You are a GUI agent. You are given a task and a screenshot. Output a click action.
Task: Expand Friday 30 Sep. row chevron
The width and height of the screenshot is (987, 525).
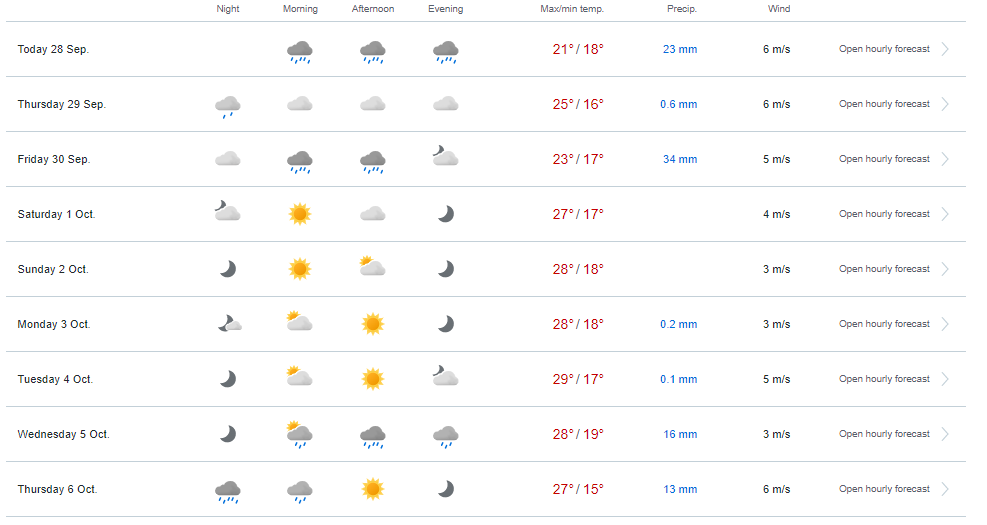click(945, 159)
